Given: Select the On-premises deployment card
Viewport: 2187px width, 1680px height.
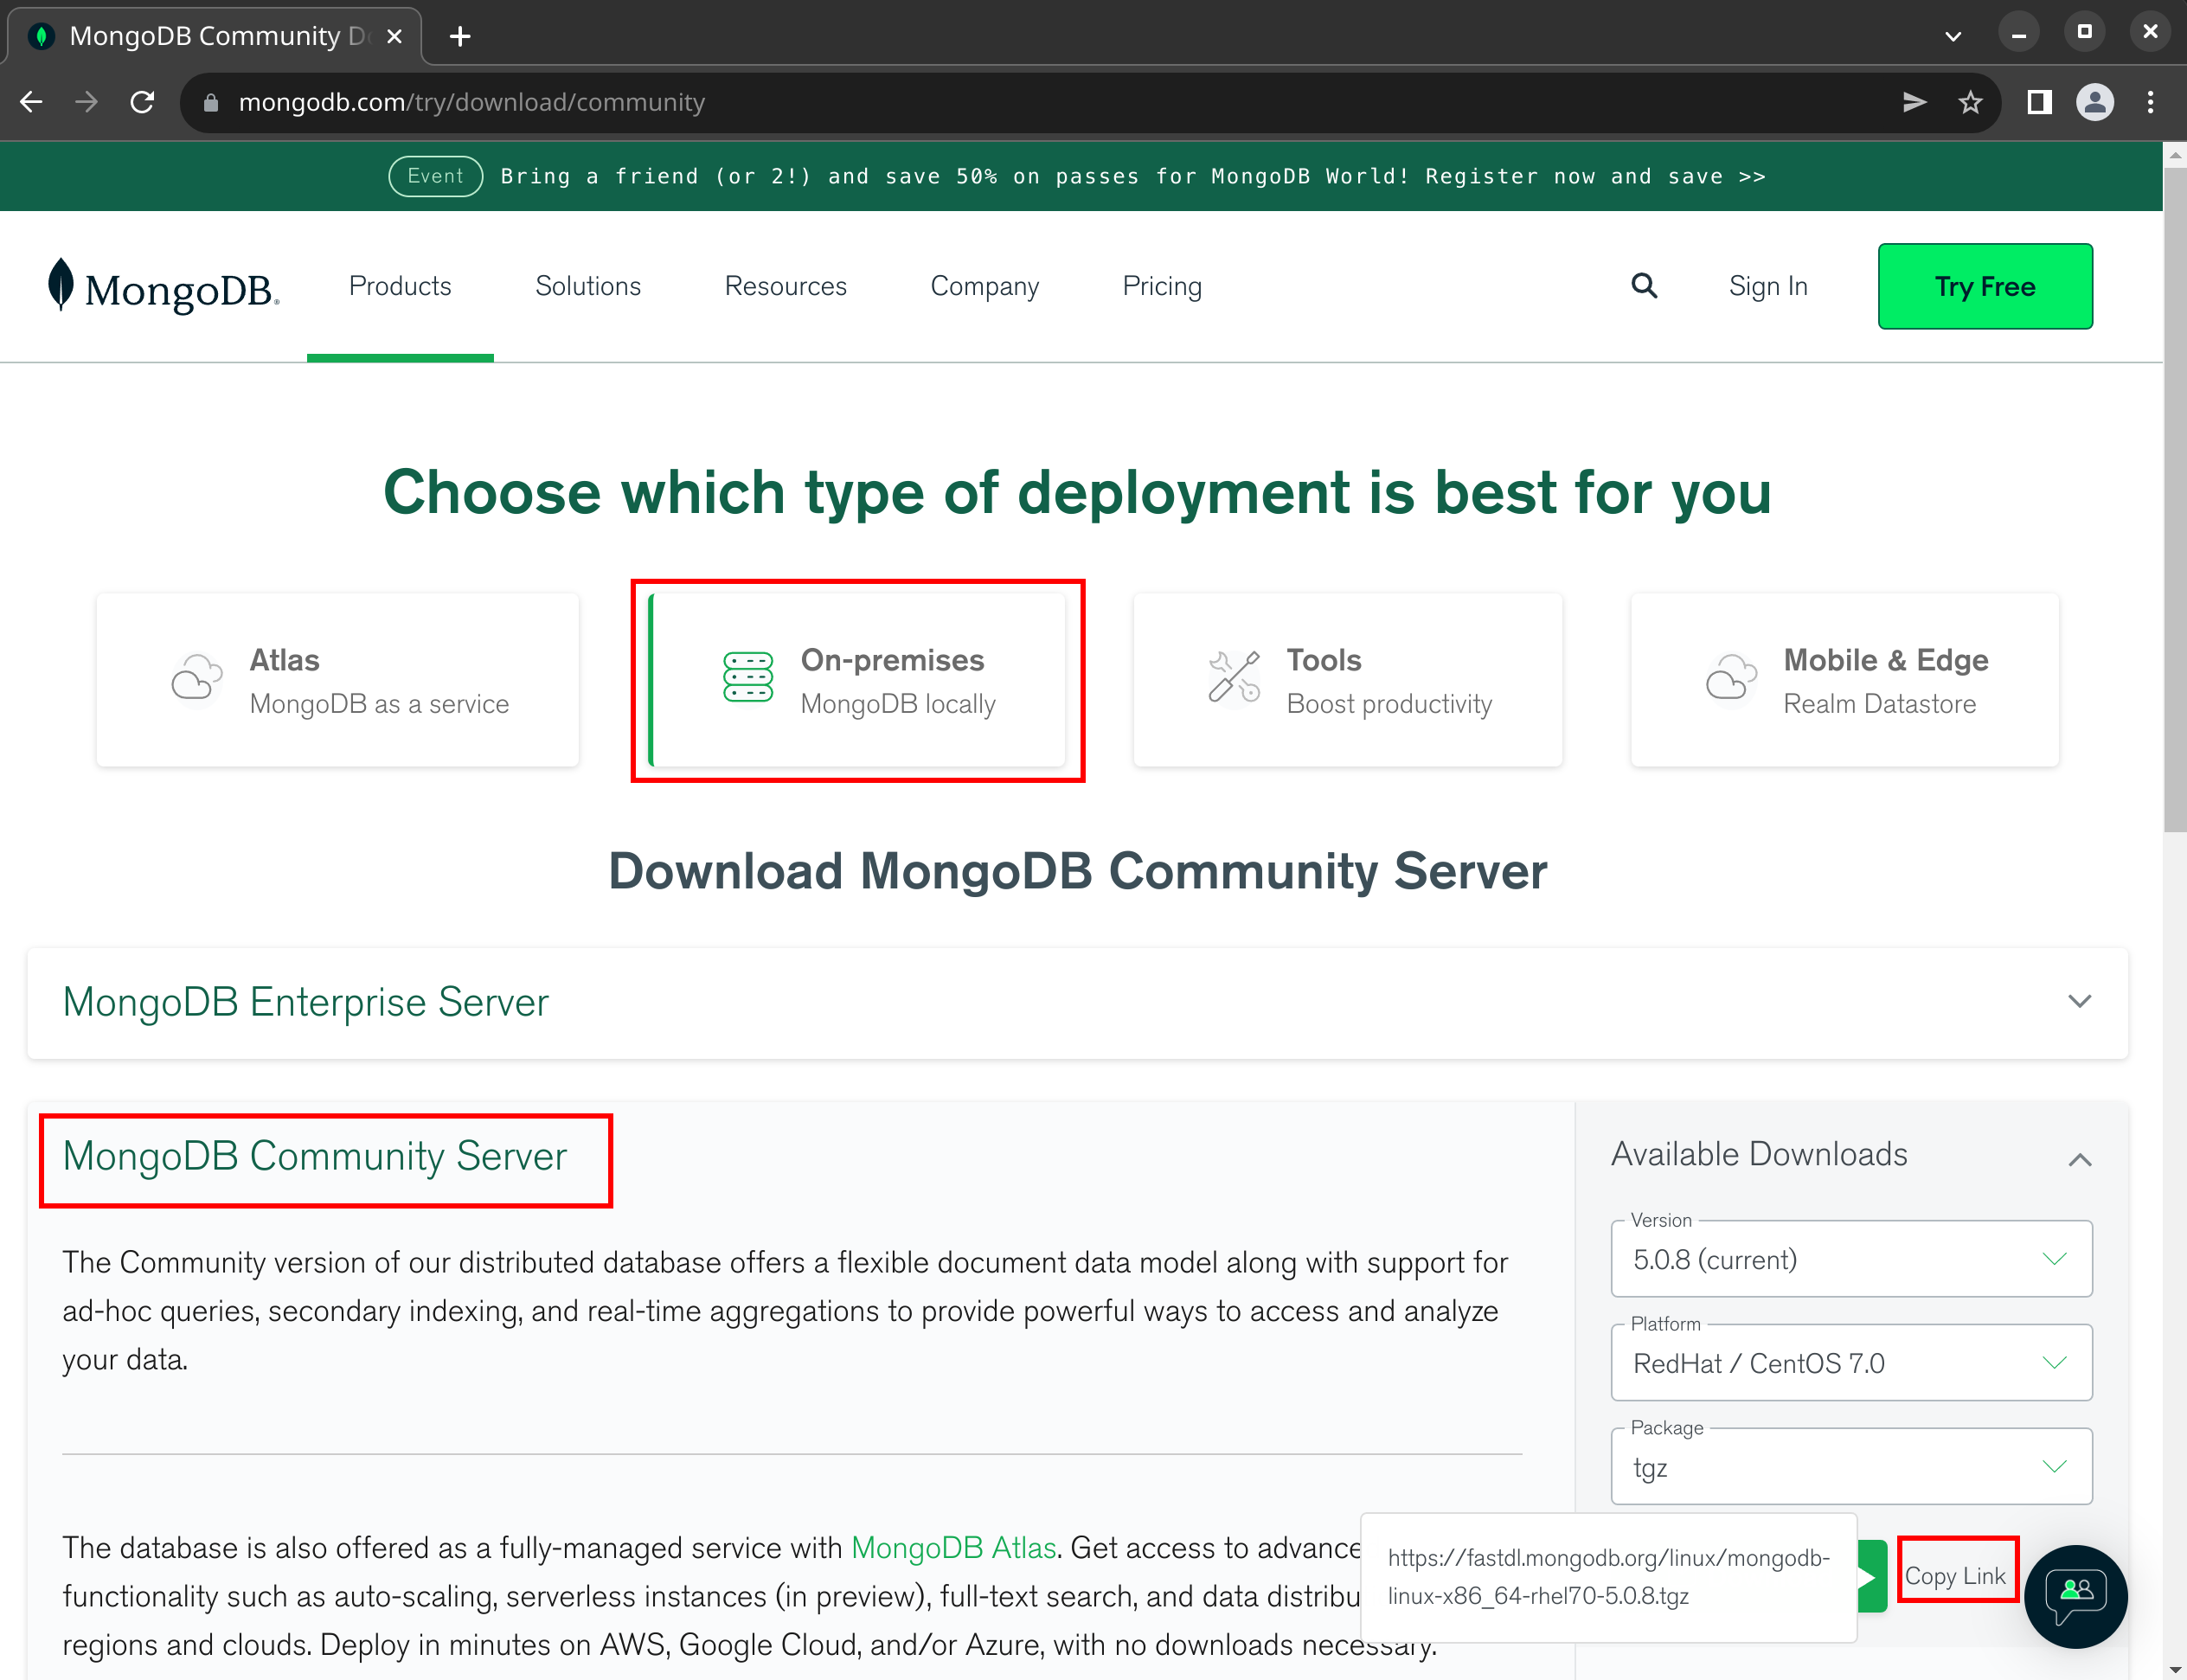Looking at the screenshot, I should [858, 680].
